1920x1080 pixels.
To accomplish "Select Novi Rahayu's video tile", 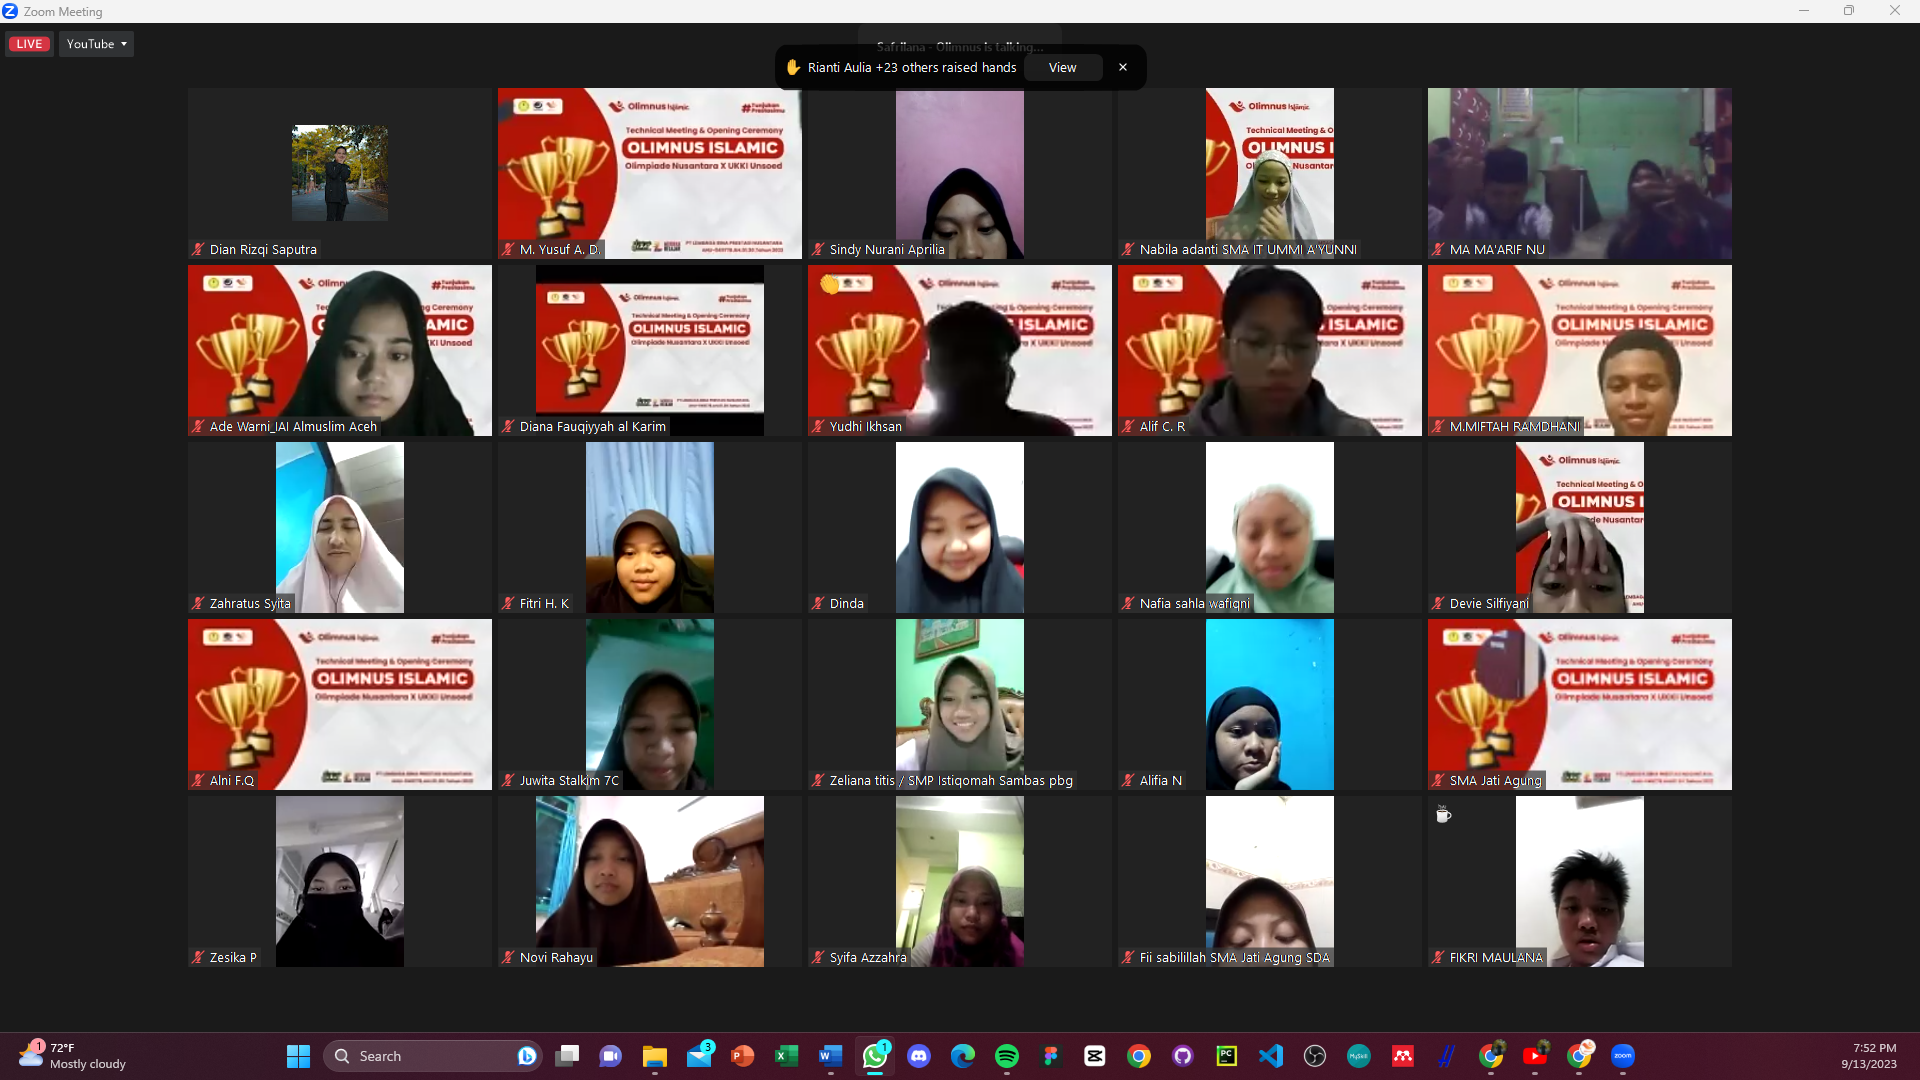I will click(649, 880).
